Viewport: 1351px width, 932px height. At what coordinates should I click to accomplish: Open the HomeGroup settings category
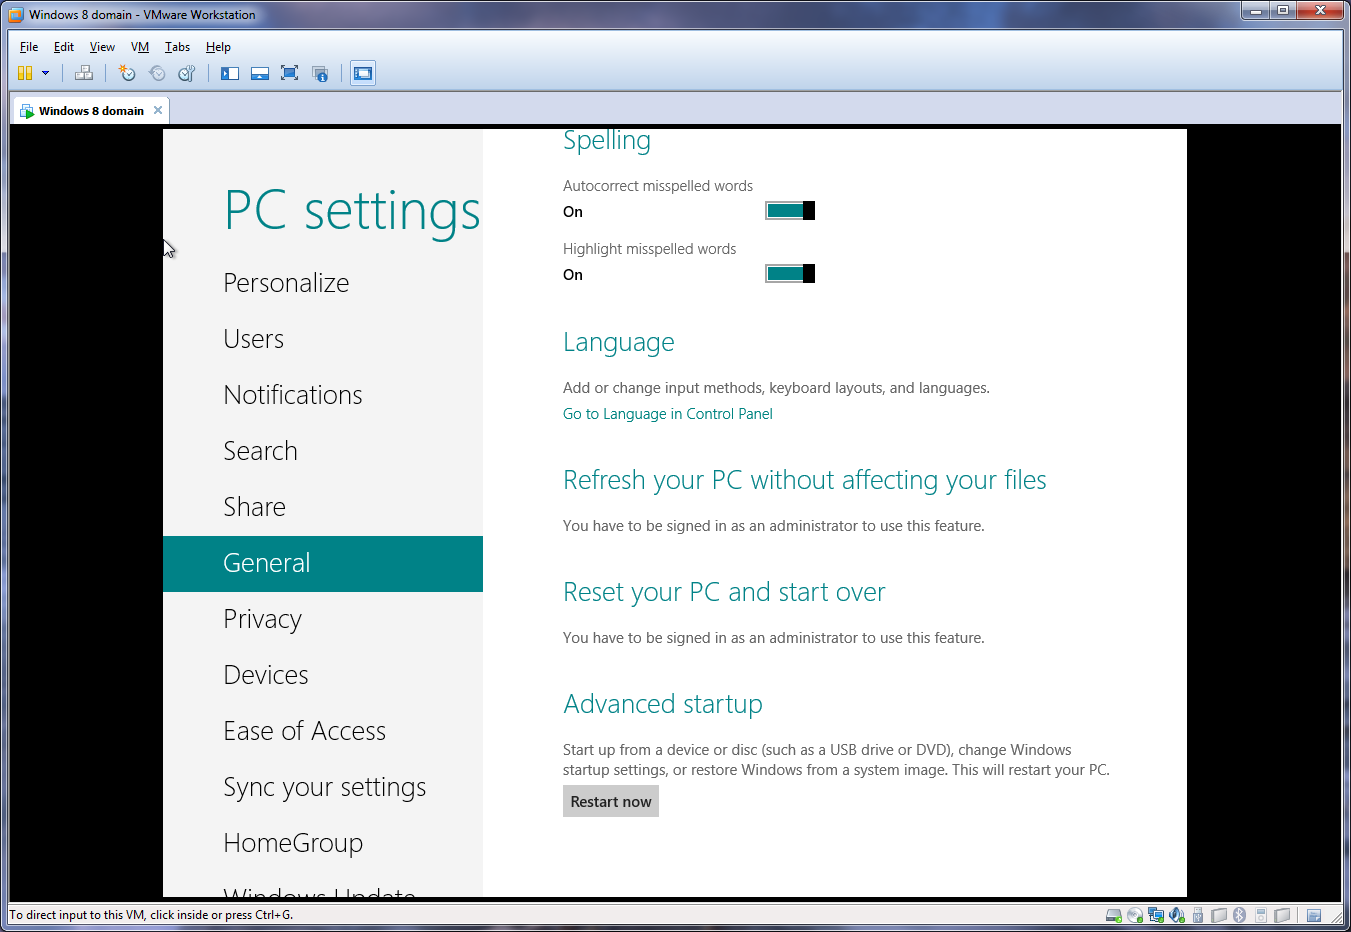293,843
